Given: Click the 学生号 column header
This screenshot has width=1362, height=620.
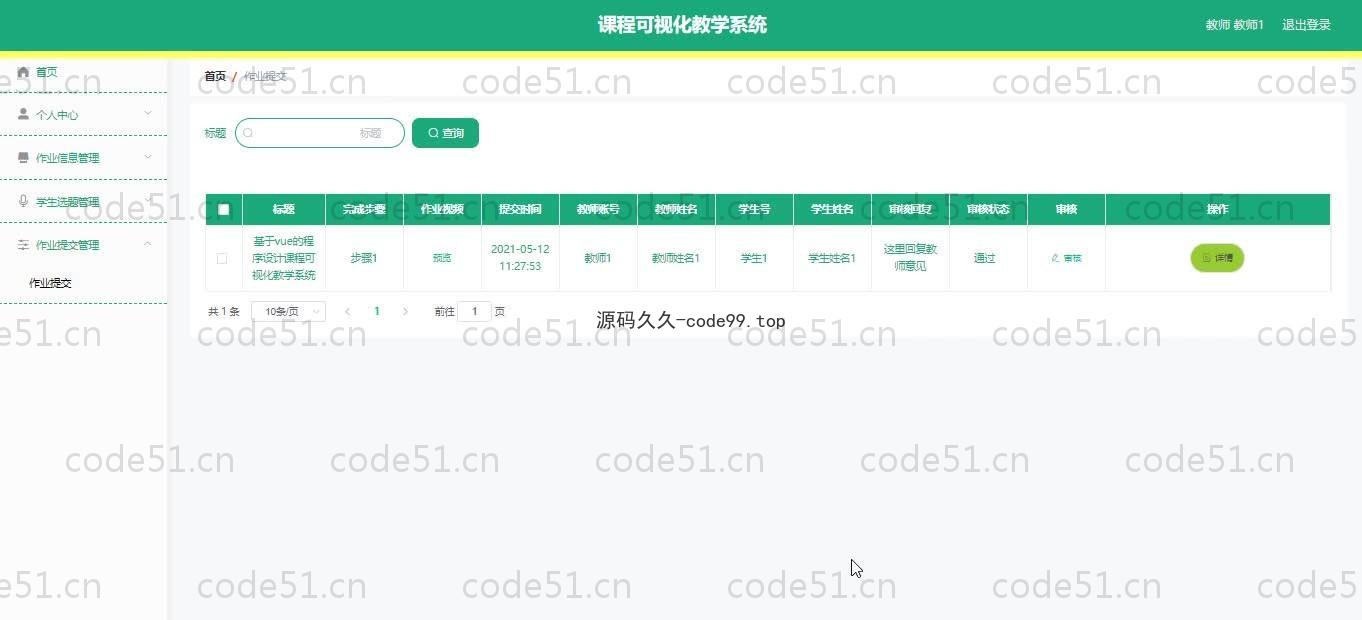Looking at the screenshot, I should [x=754, y=209].
